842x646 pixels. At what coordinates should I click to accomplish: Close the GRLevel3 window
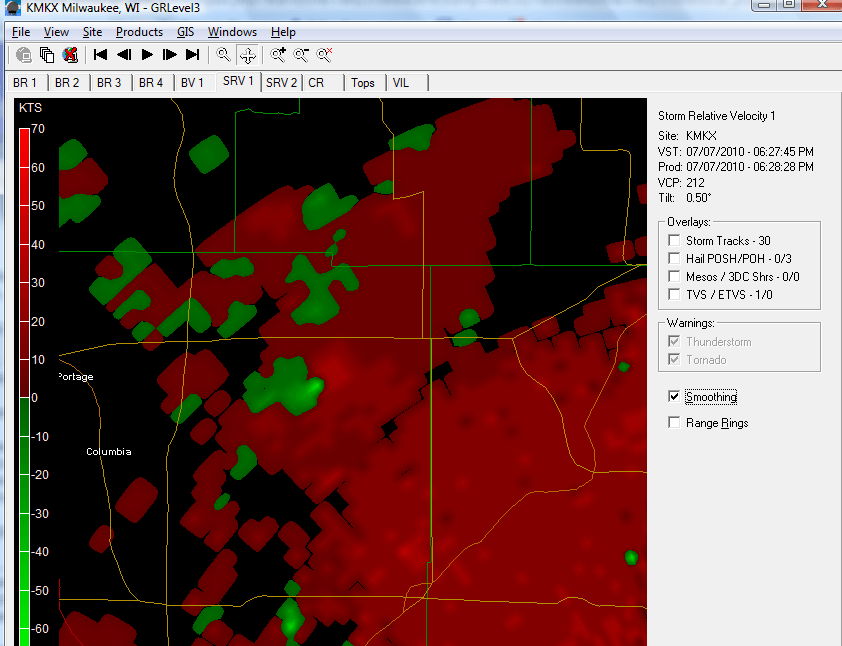[822, 4]
